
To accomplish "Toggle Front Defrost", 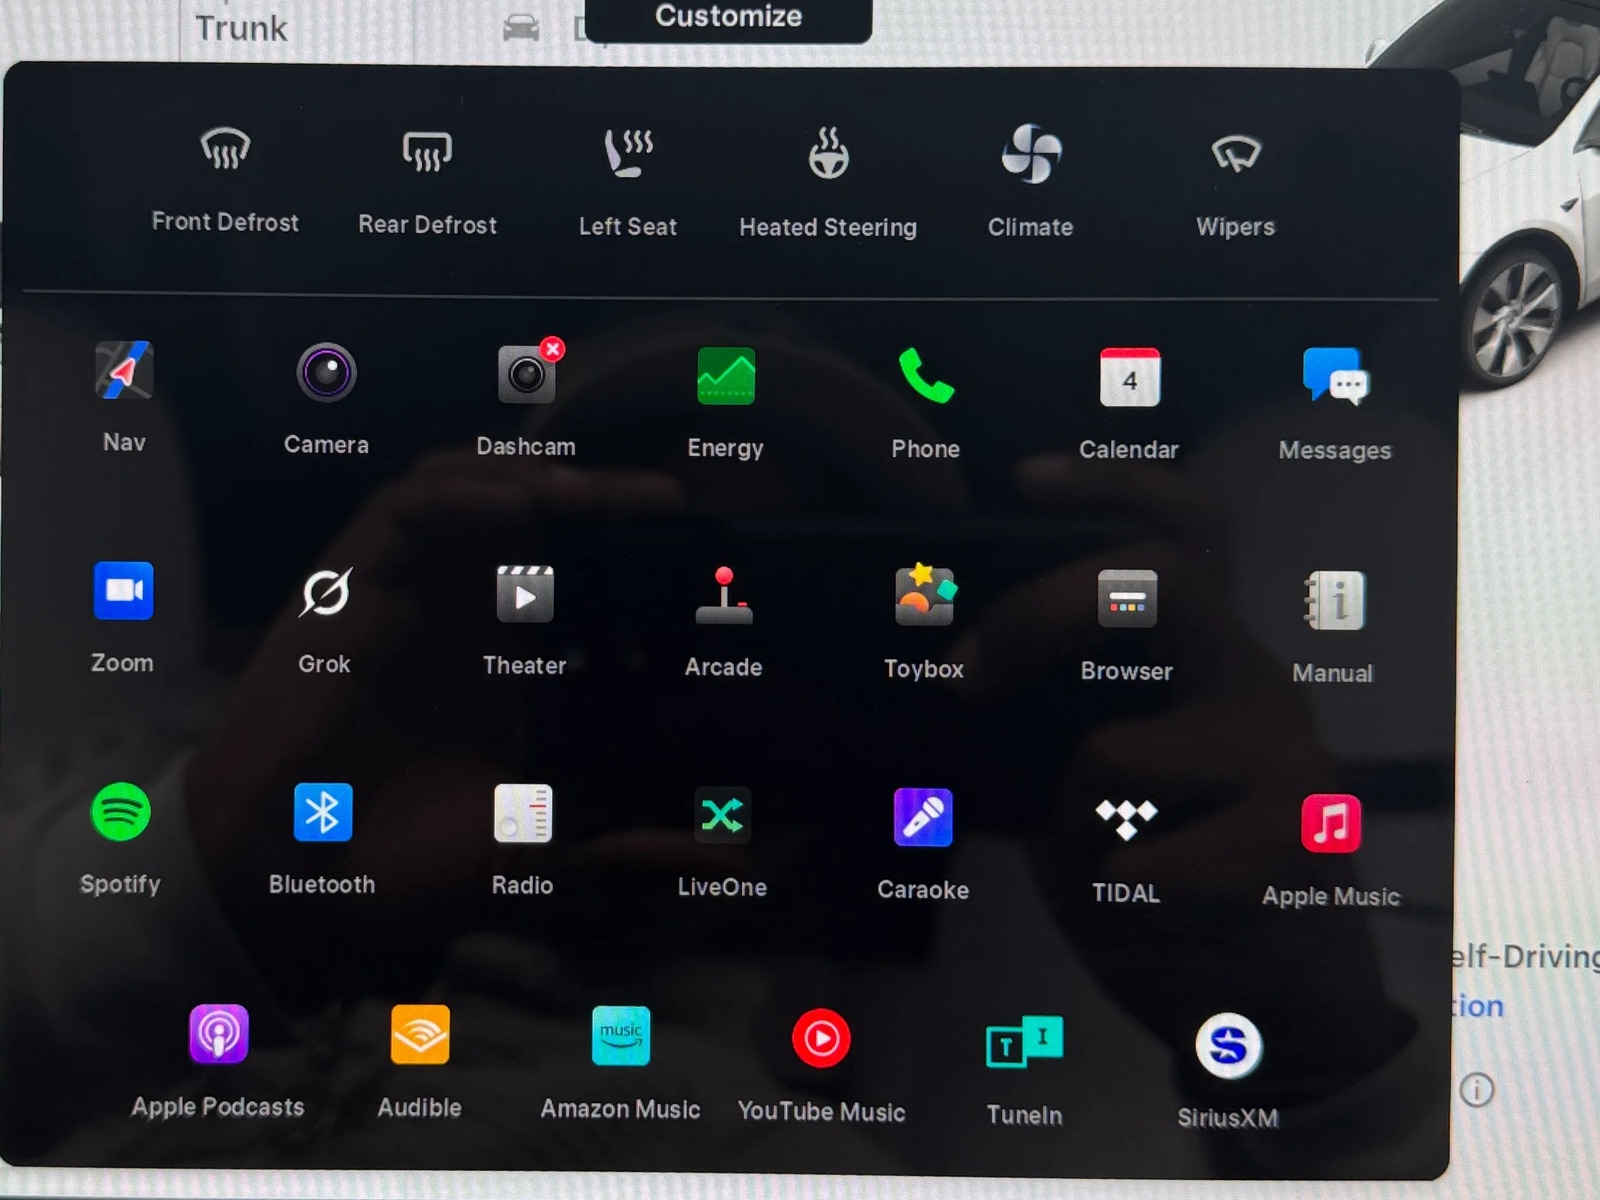I will click(225, 151).
